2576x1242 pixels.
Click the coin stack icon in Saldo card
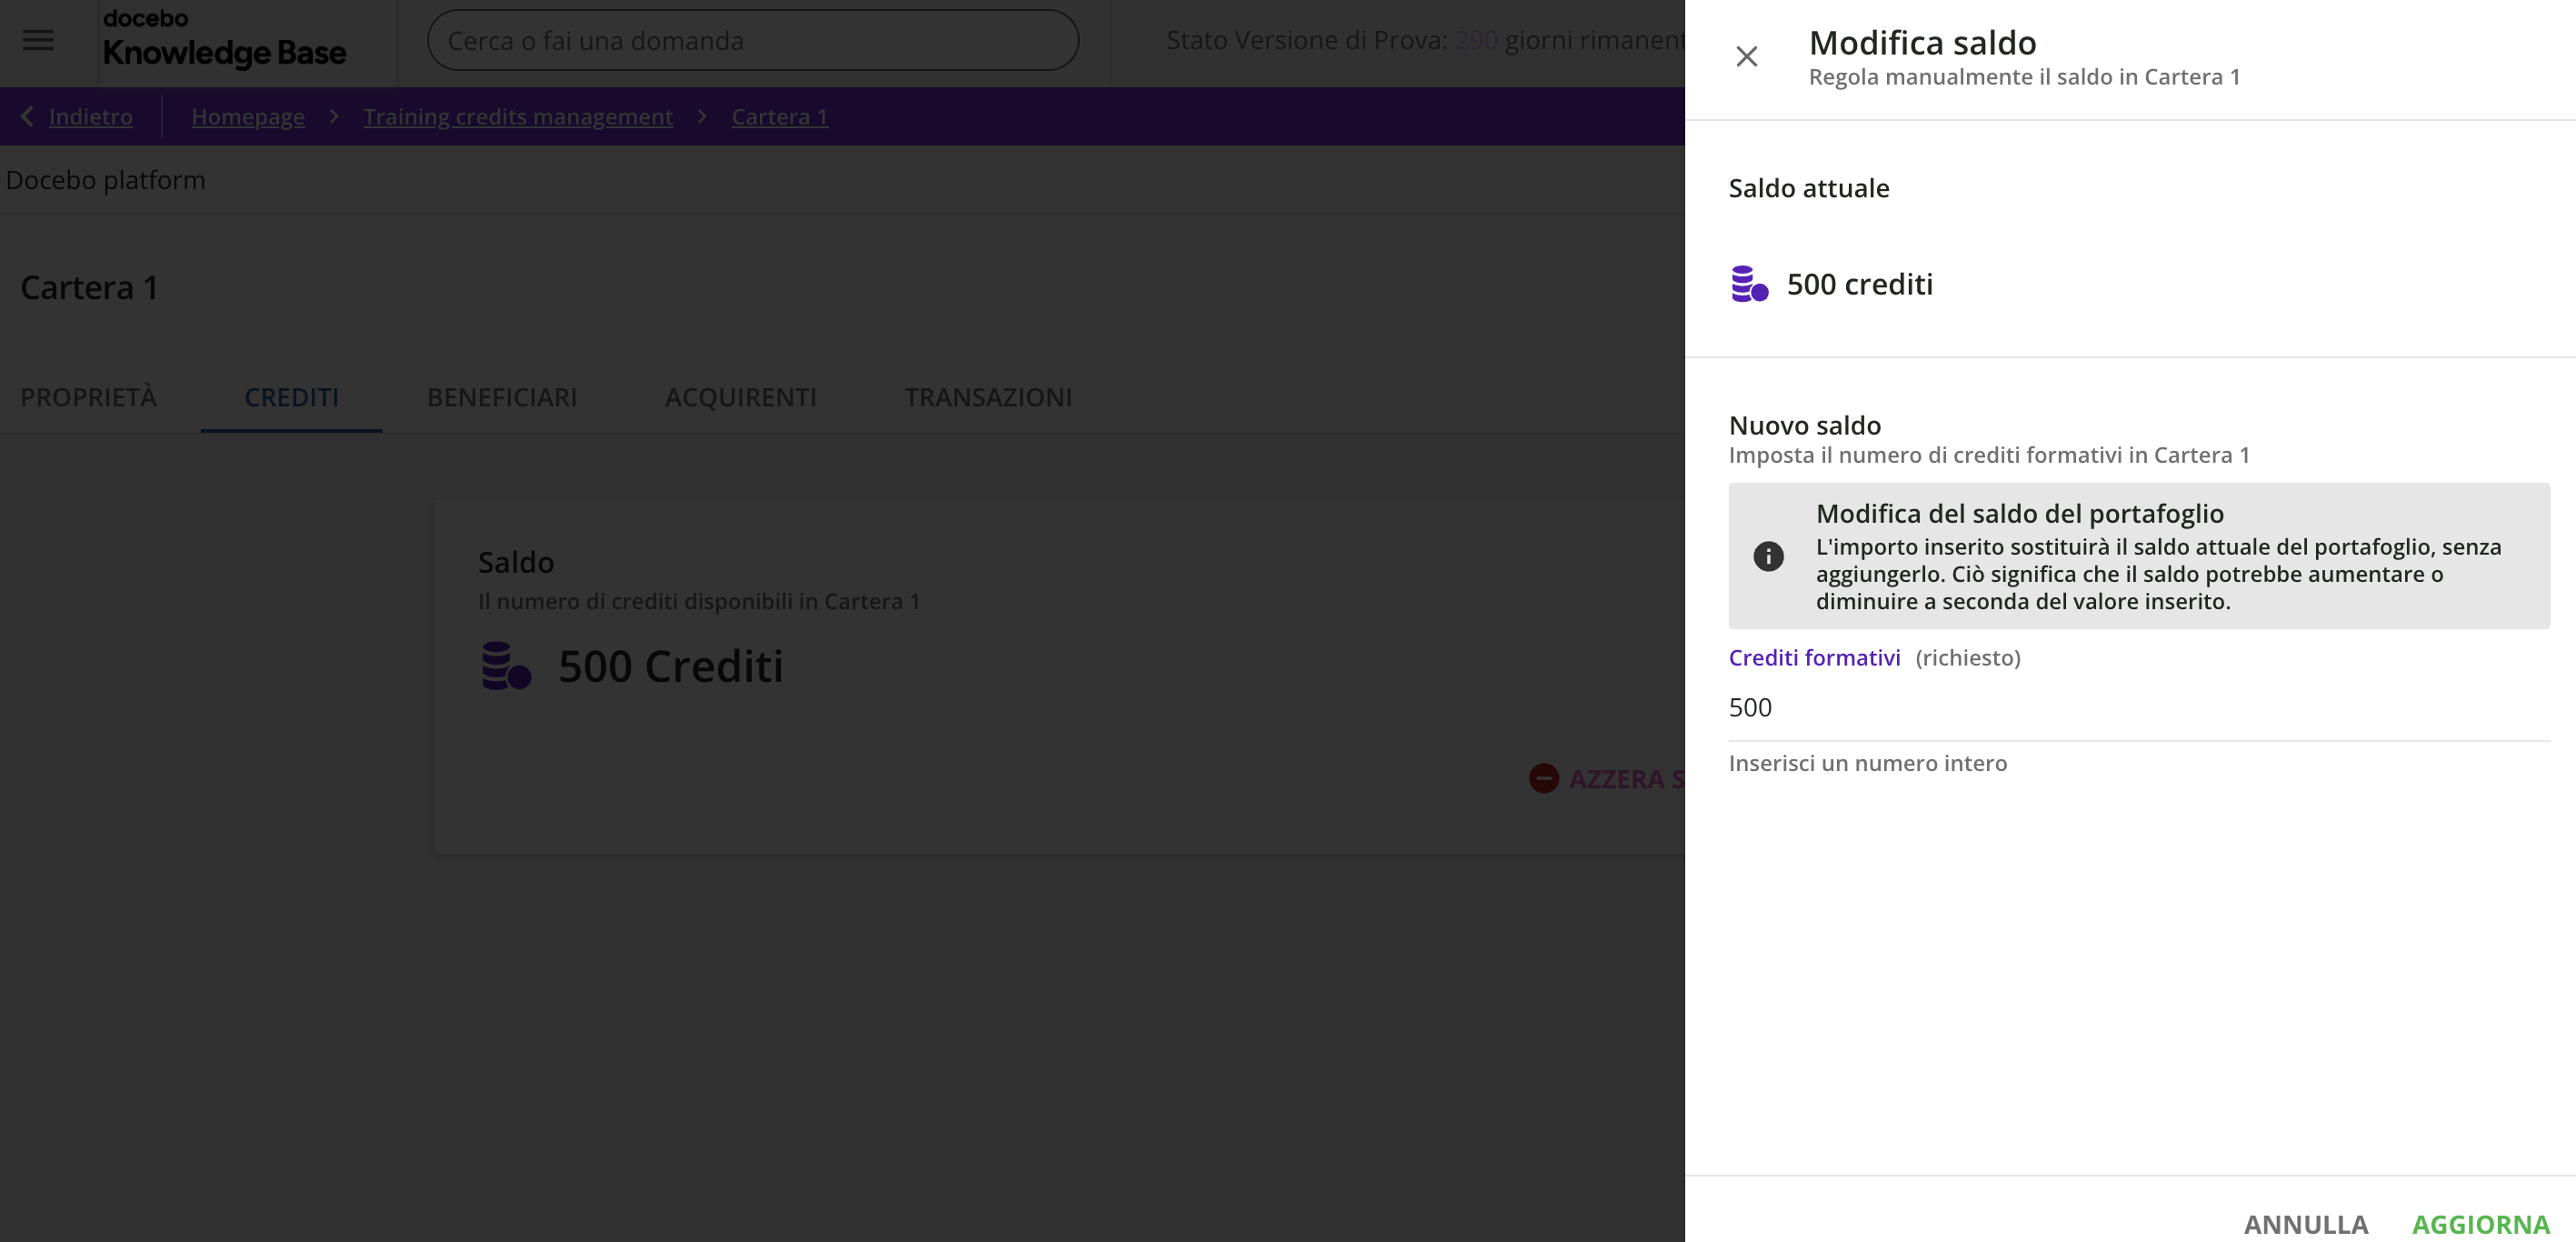tap(506, 666)
